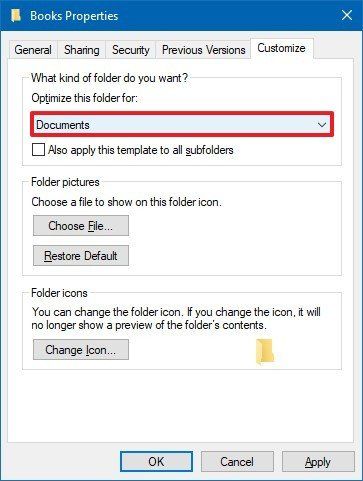Click the Choose File button

pos(81,226)
